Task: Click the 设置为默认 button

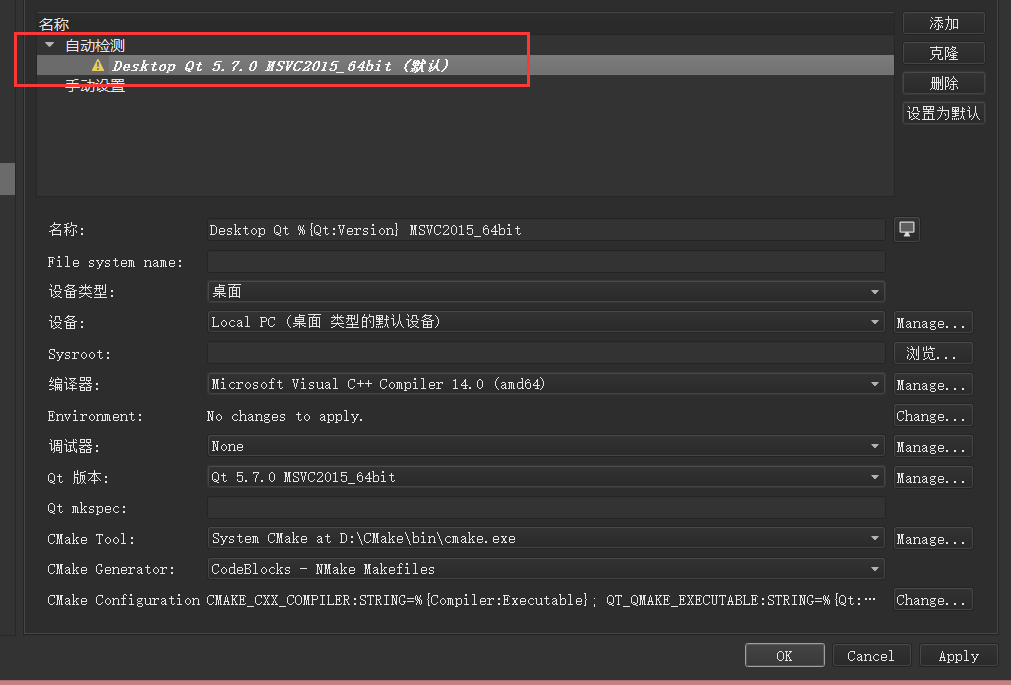Action: (x=943, y=114)
